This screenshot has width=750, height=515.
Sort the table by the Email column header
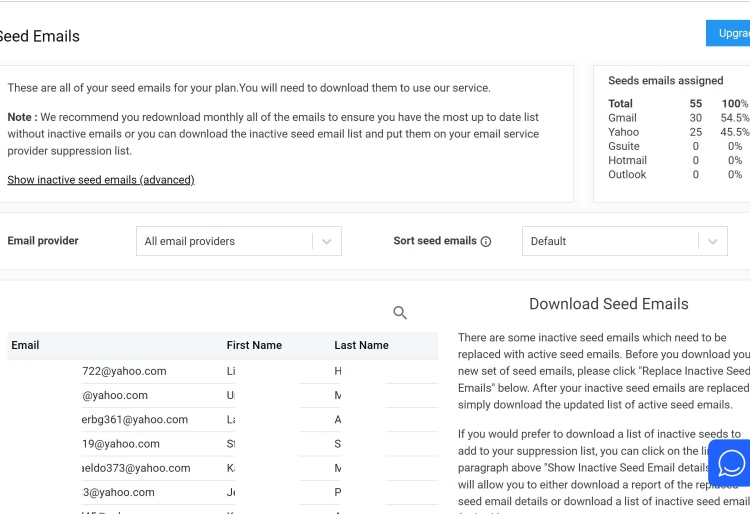coord(25,345)
